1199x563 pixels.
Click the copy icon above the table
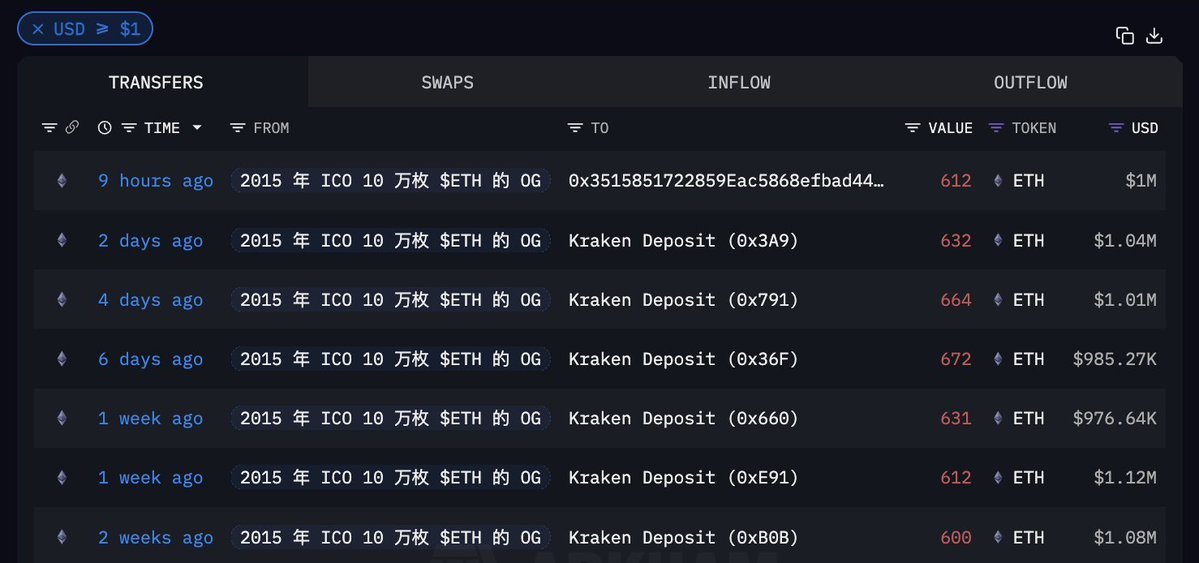1125,36
